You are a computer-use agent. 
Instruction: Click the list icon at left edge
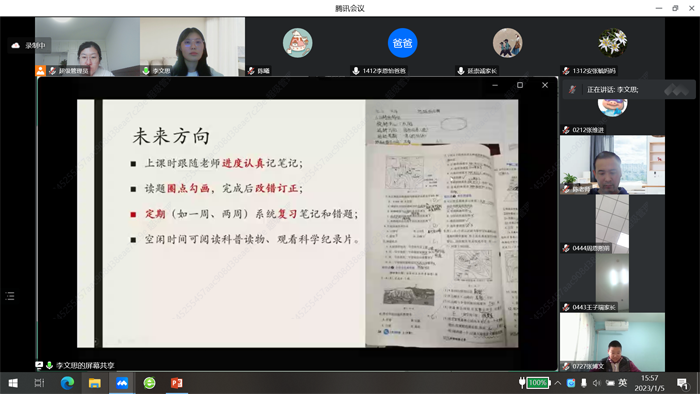[10, 296]
